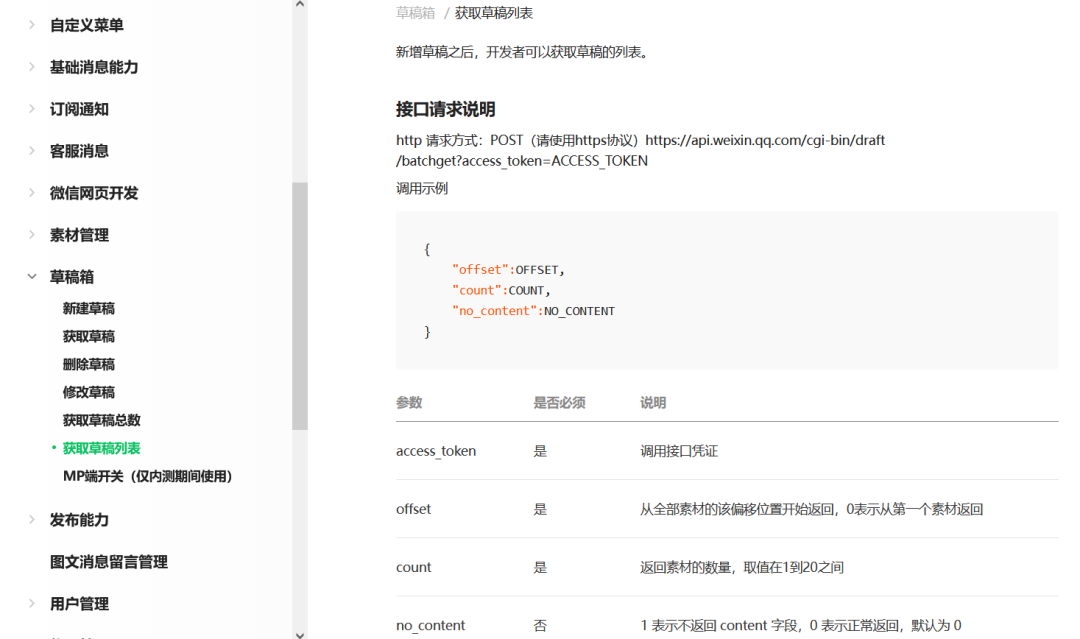This screenshot has width=1080, height=639.
Task: Click the 调用接口凭证 description cell
Action: tap(679, 451)
